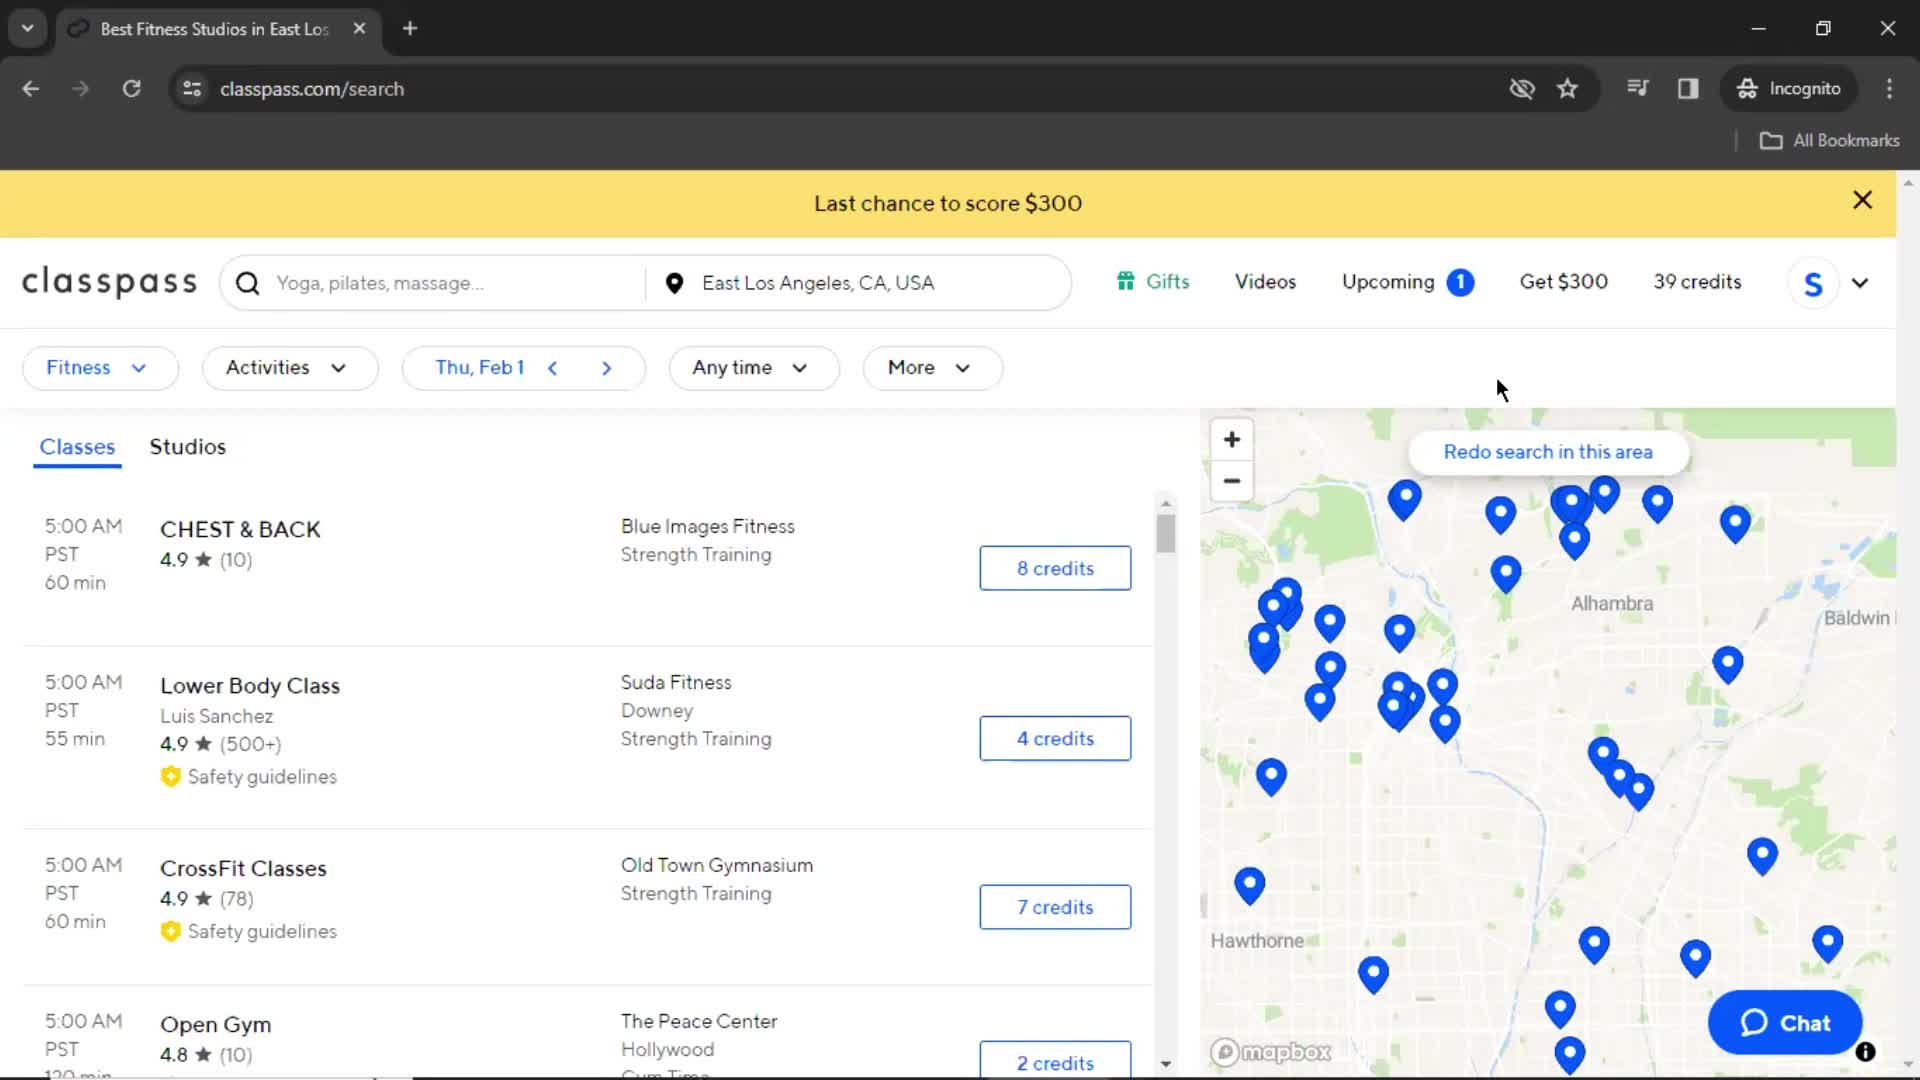Image resolution: width=1920 pixels, height=1080 pixels.
Task: Open the Open Gym listing
Action: coord(215,1025)
